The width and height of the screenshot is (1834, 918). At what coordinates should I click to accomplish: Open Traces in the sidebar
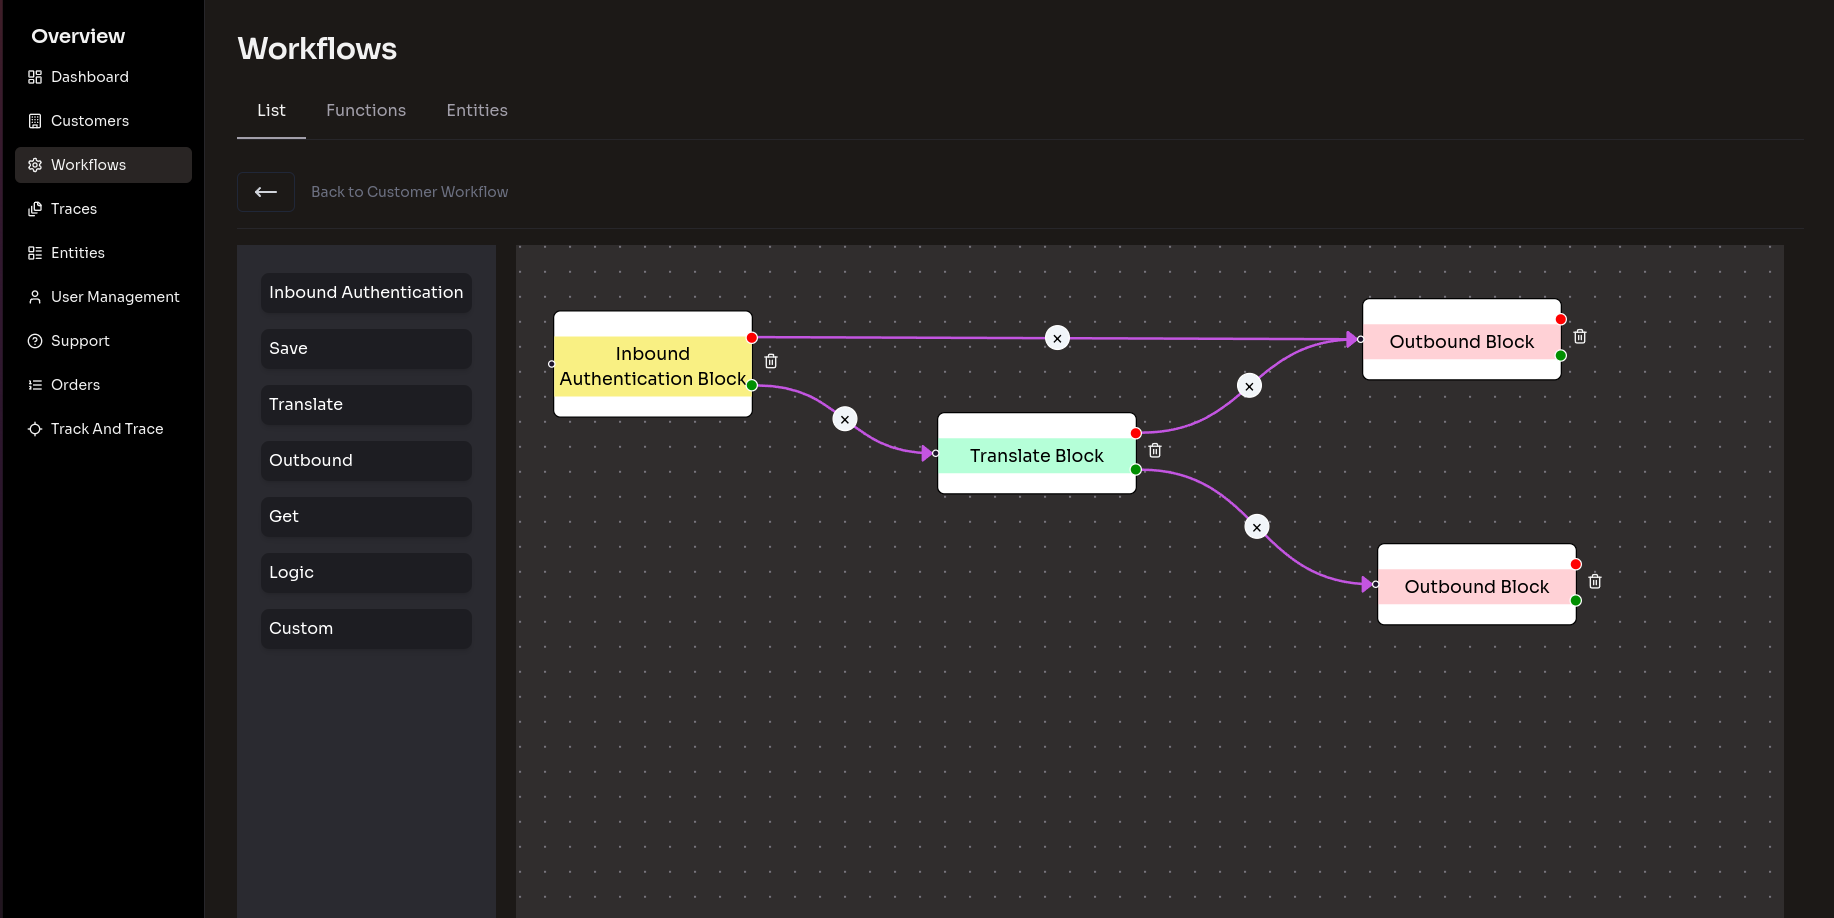point(103,209)
